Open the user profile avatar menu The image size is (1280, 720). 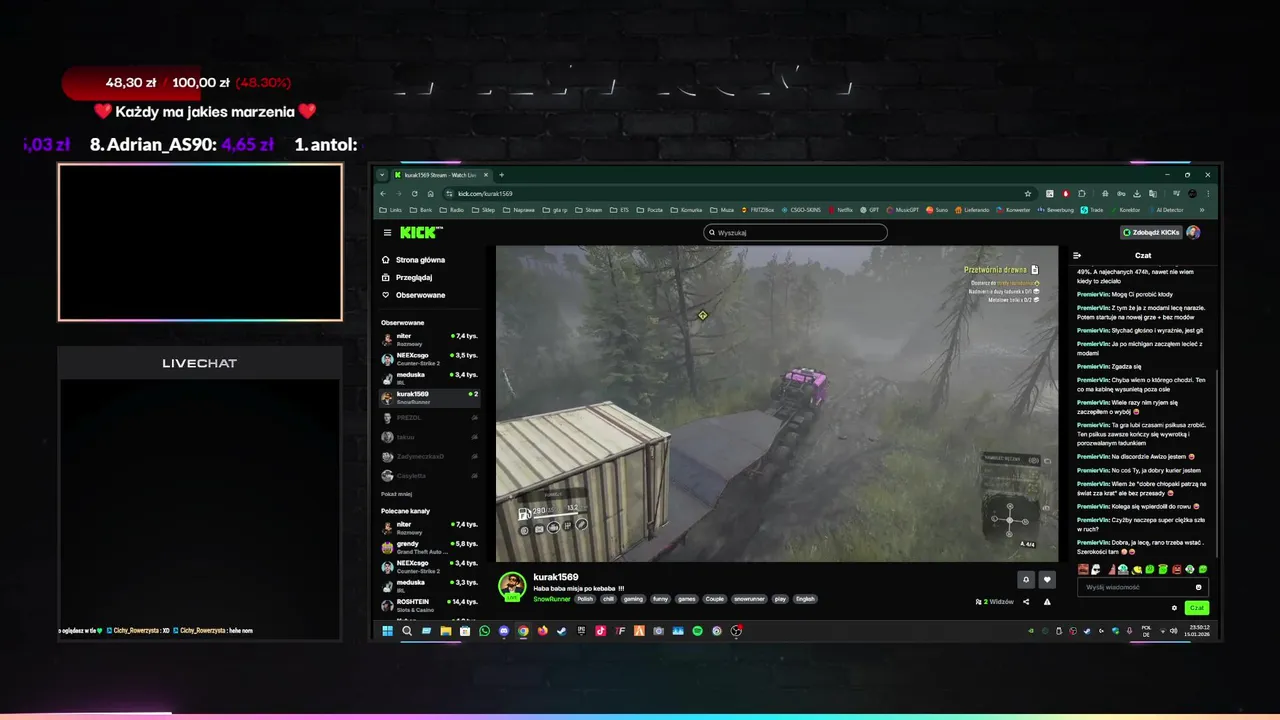click(x=1193, y=232)
